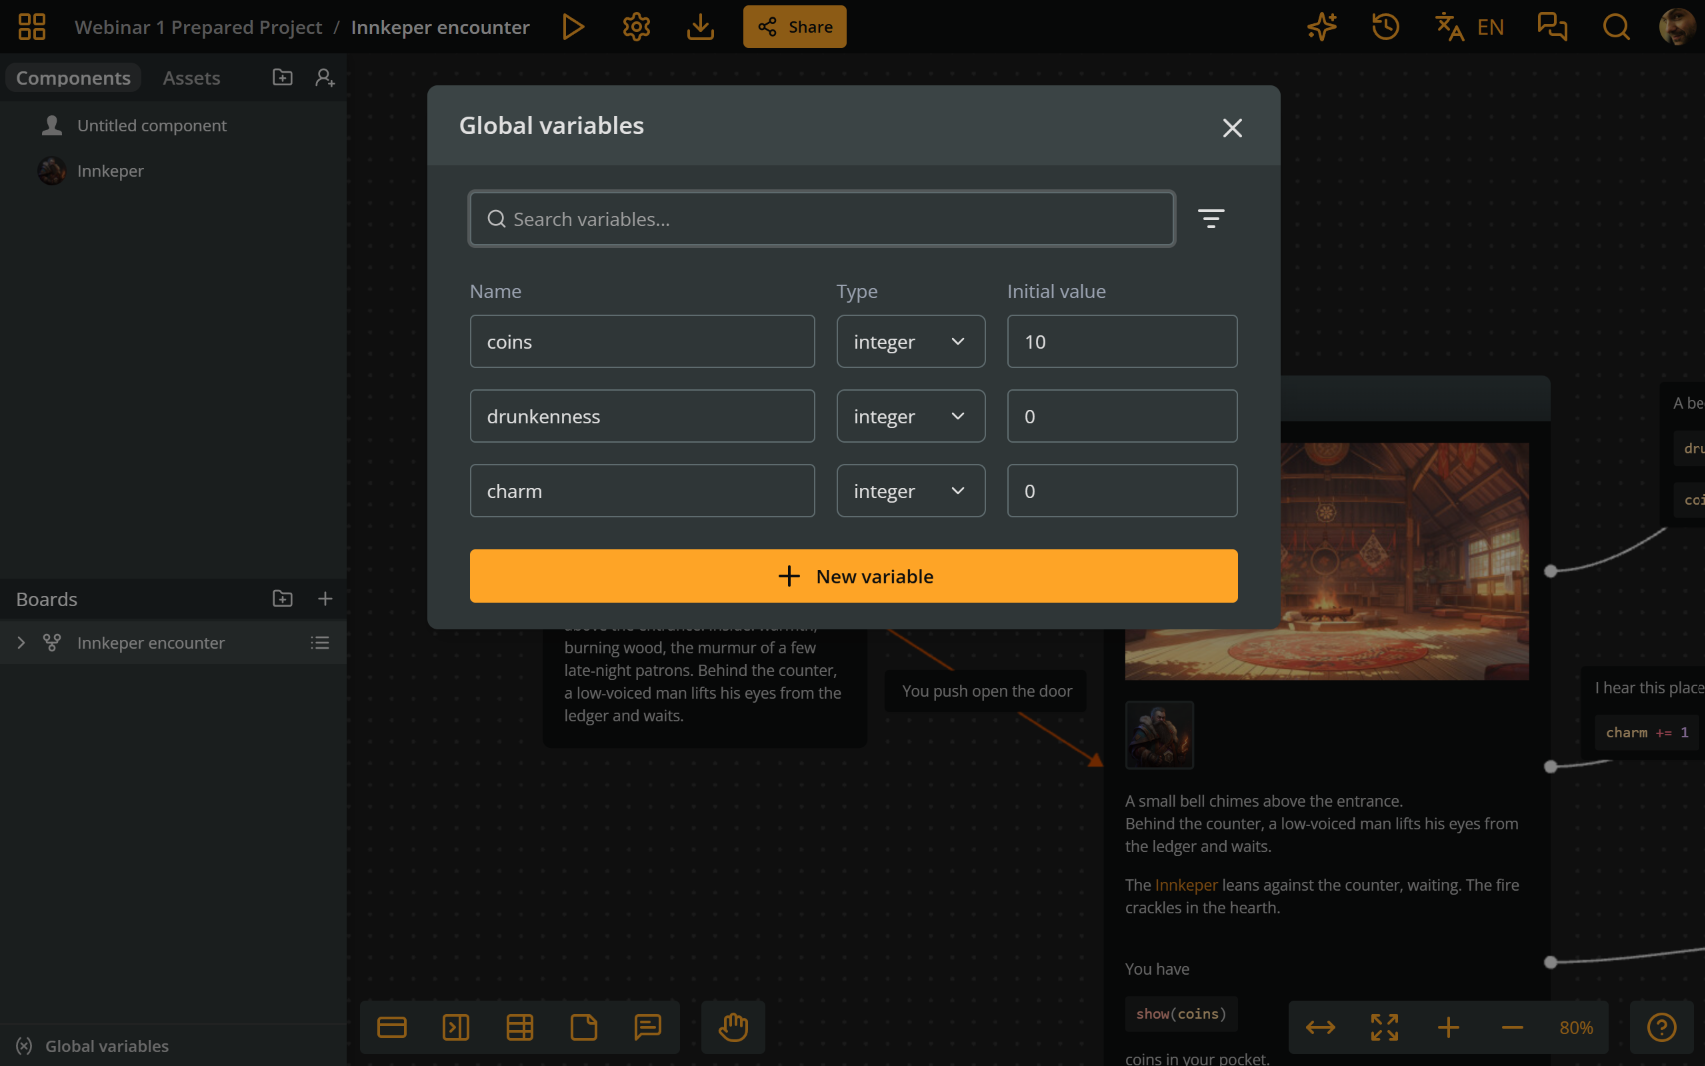This screenshot has height=1066, width=1705.
Task: Add a new character component
Action: tap(325, 77)
